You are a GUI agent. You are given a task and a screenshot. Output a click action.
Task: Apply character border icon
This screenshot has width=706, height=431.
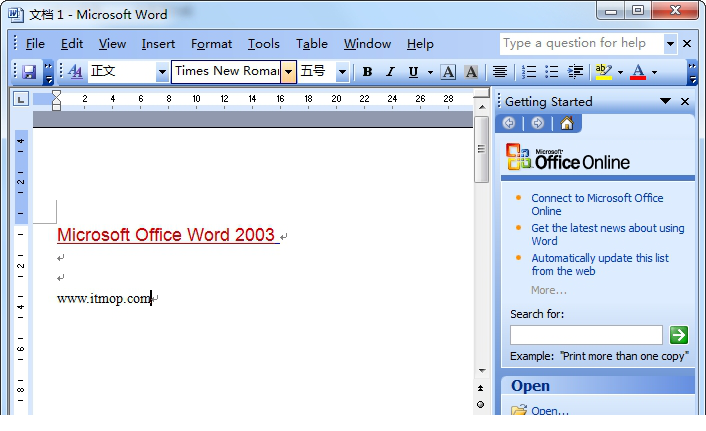[x=448, y=72]
